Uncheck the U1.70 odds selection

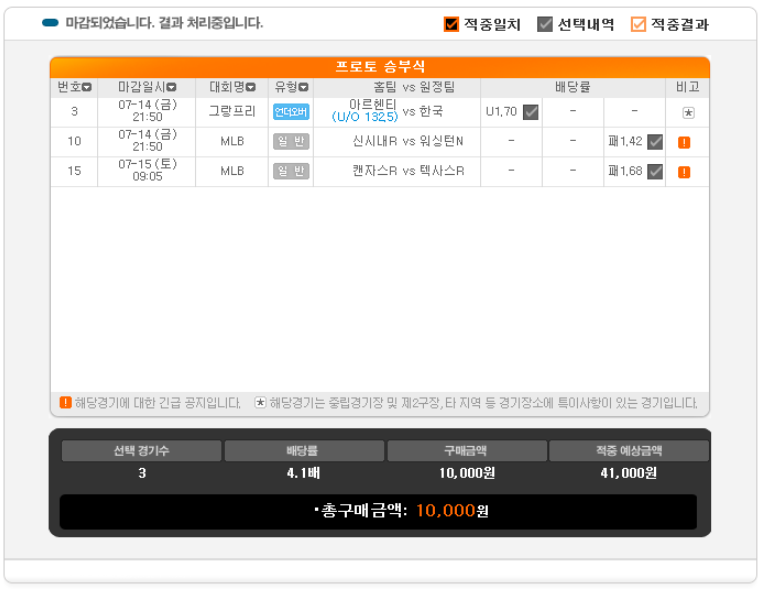pos(530,113)
